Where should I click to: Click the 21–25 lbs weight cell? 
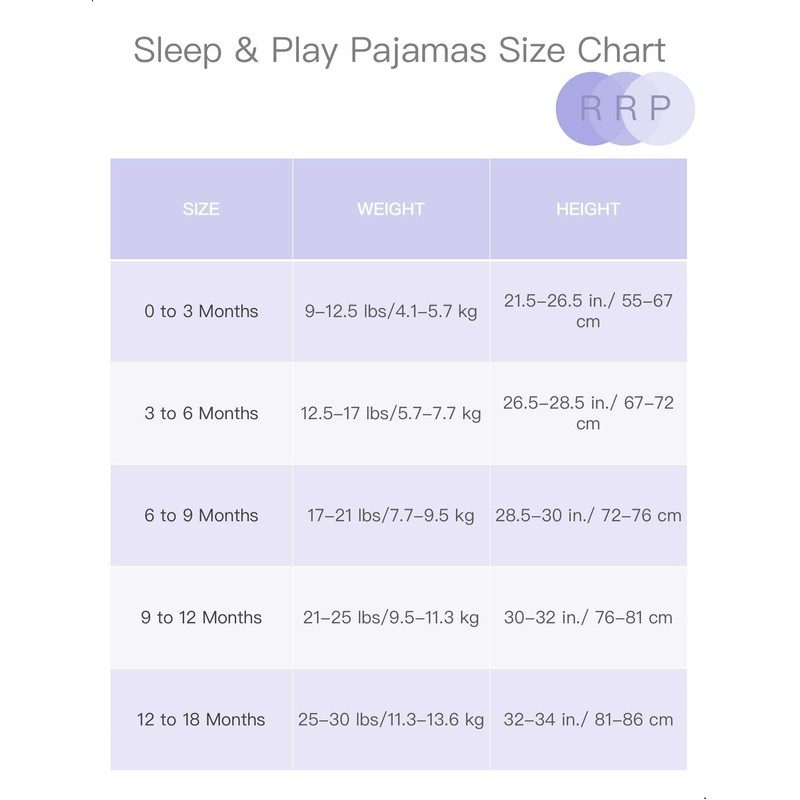pyautogui.click(x=391, y=617)
